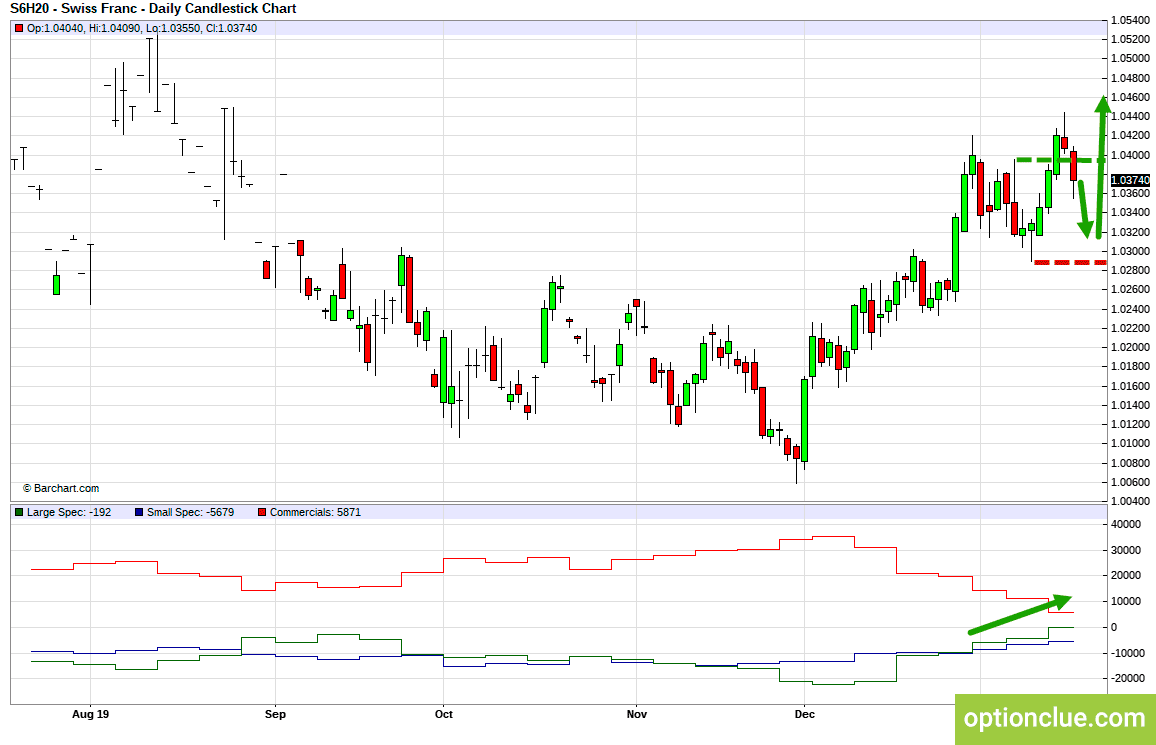Click the 1.05400 price axis label
The image size is (1156, 745).
click(x=1130, y=20)
